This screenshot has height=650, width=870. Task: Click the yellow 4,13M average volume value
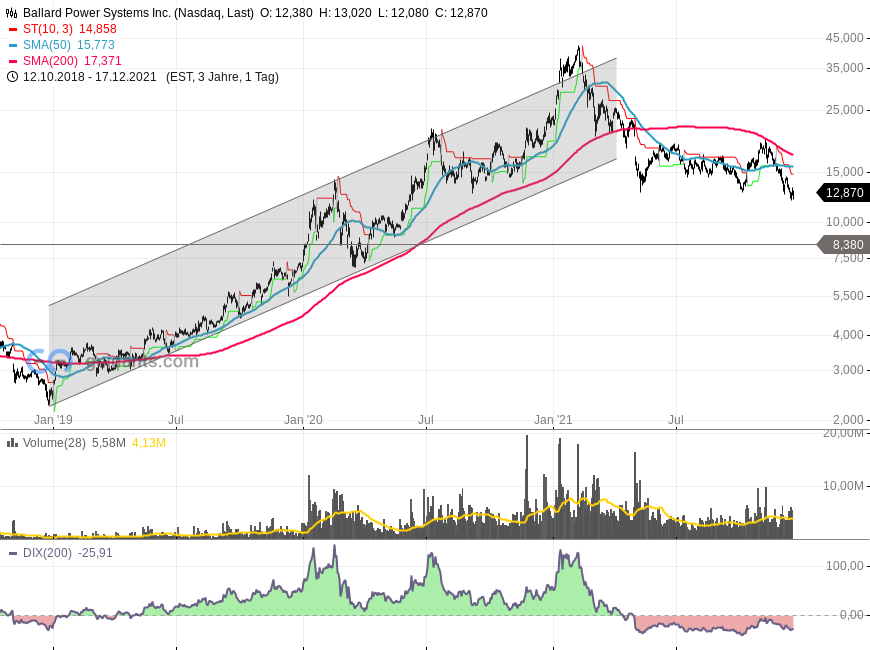pyautogui.click(x=149, y=443)
